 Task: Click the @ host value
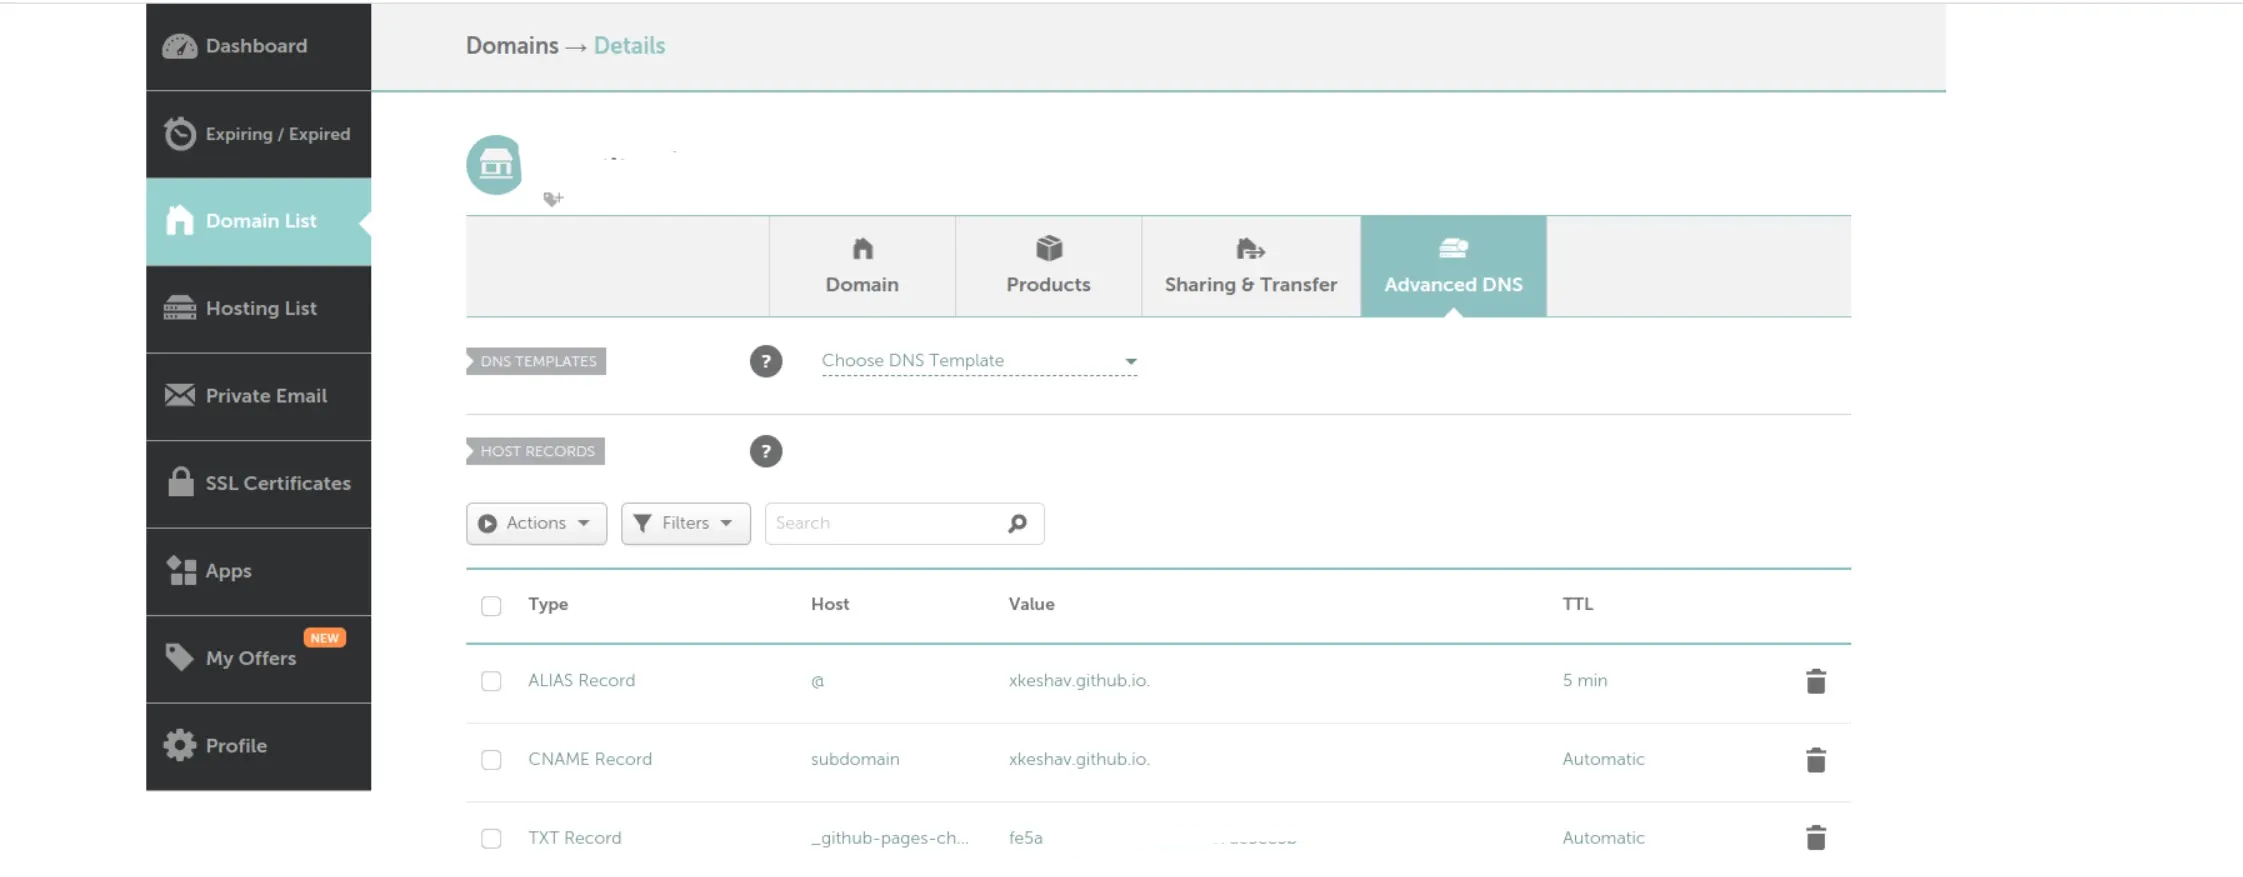coord(817,681)
